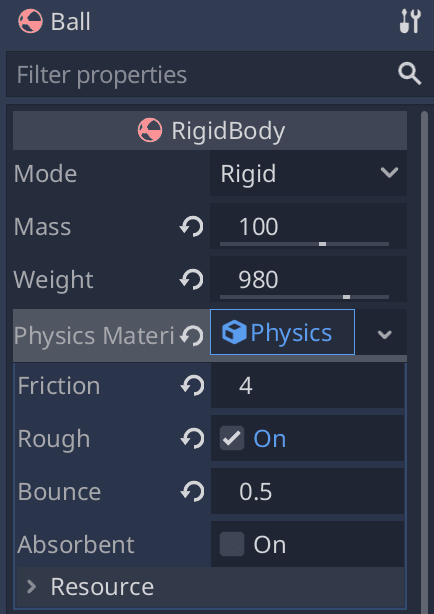The height and width of the screenshot is (614, 434).
Task: Open the Physics Material dropdown arrow
Action: coord(384,334)
